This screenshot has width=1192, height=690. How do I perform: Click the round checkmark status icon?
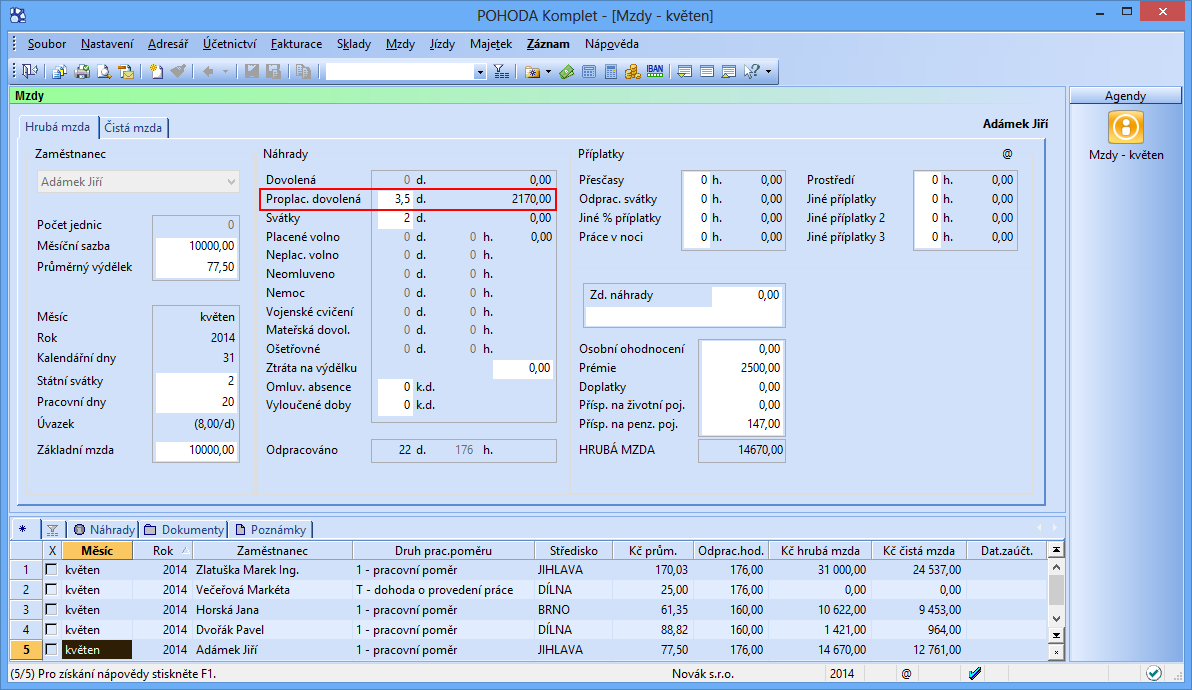pos(1154,673)
